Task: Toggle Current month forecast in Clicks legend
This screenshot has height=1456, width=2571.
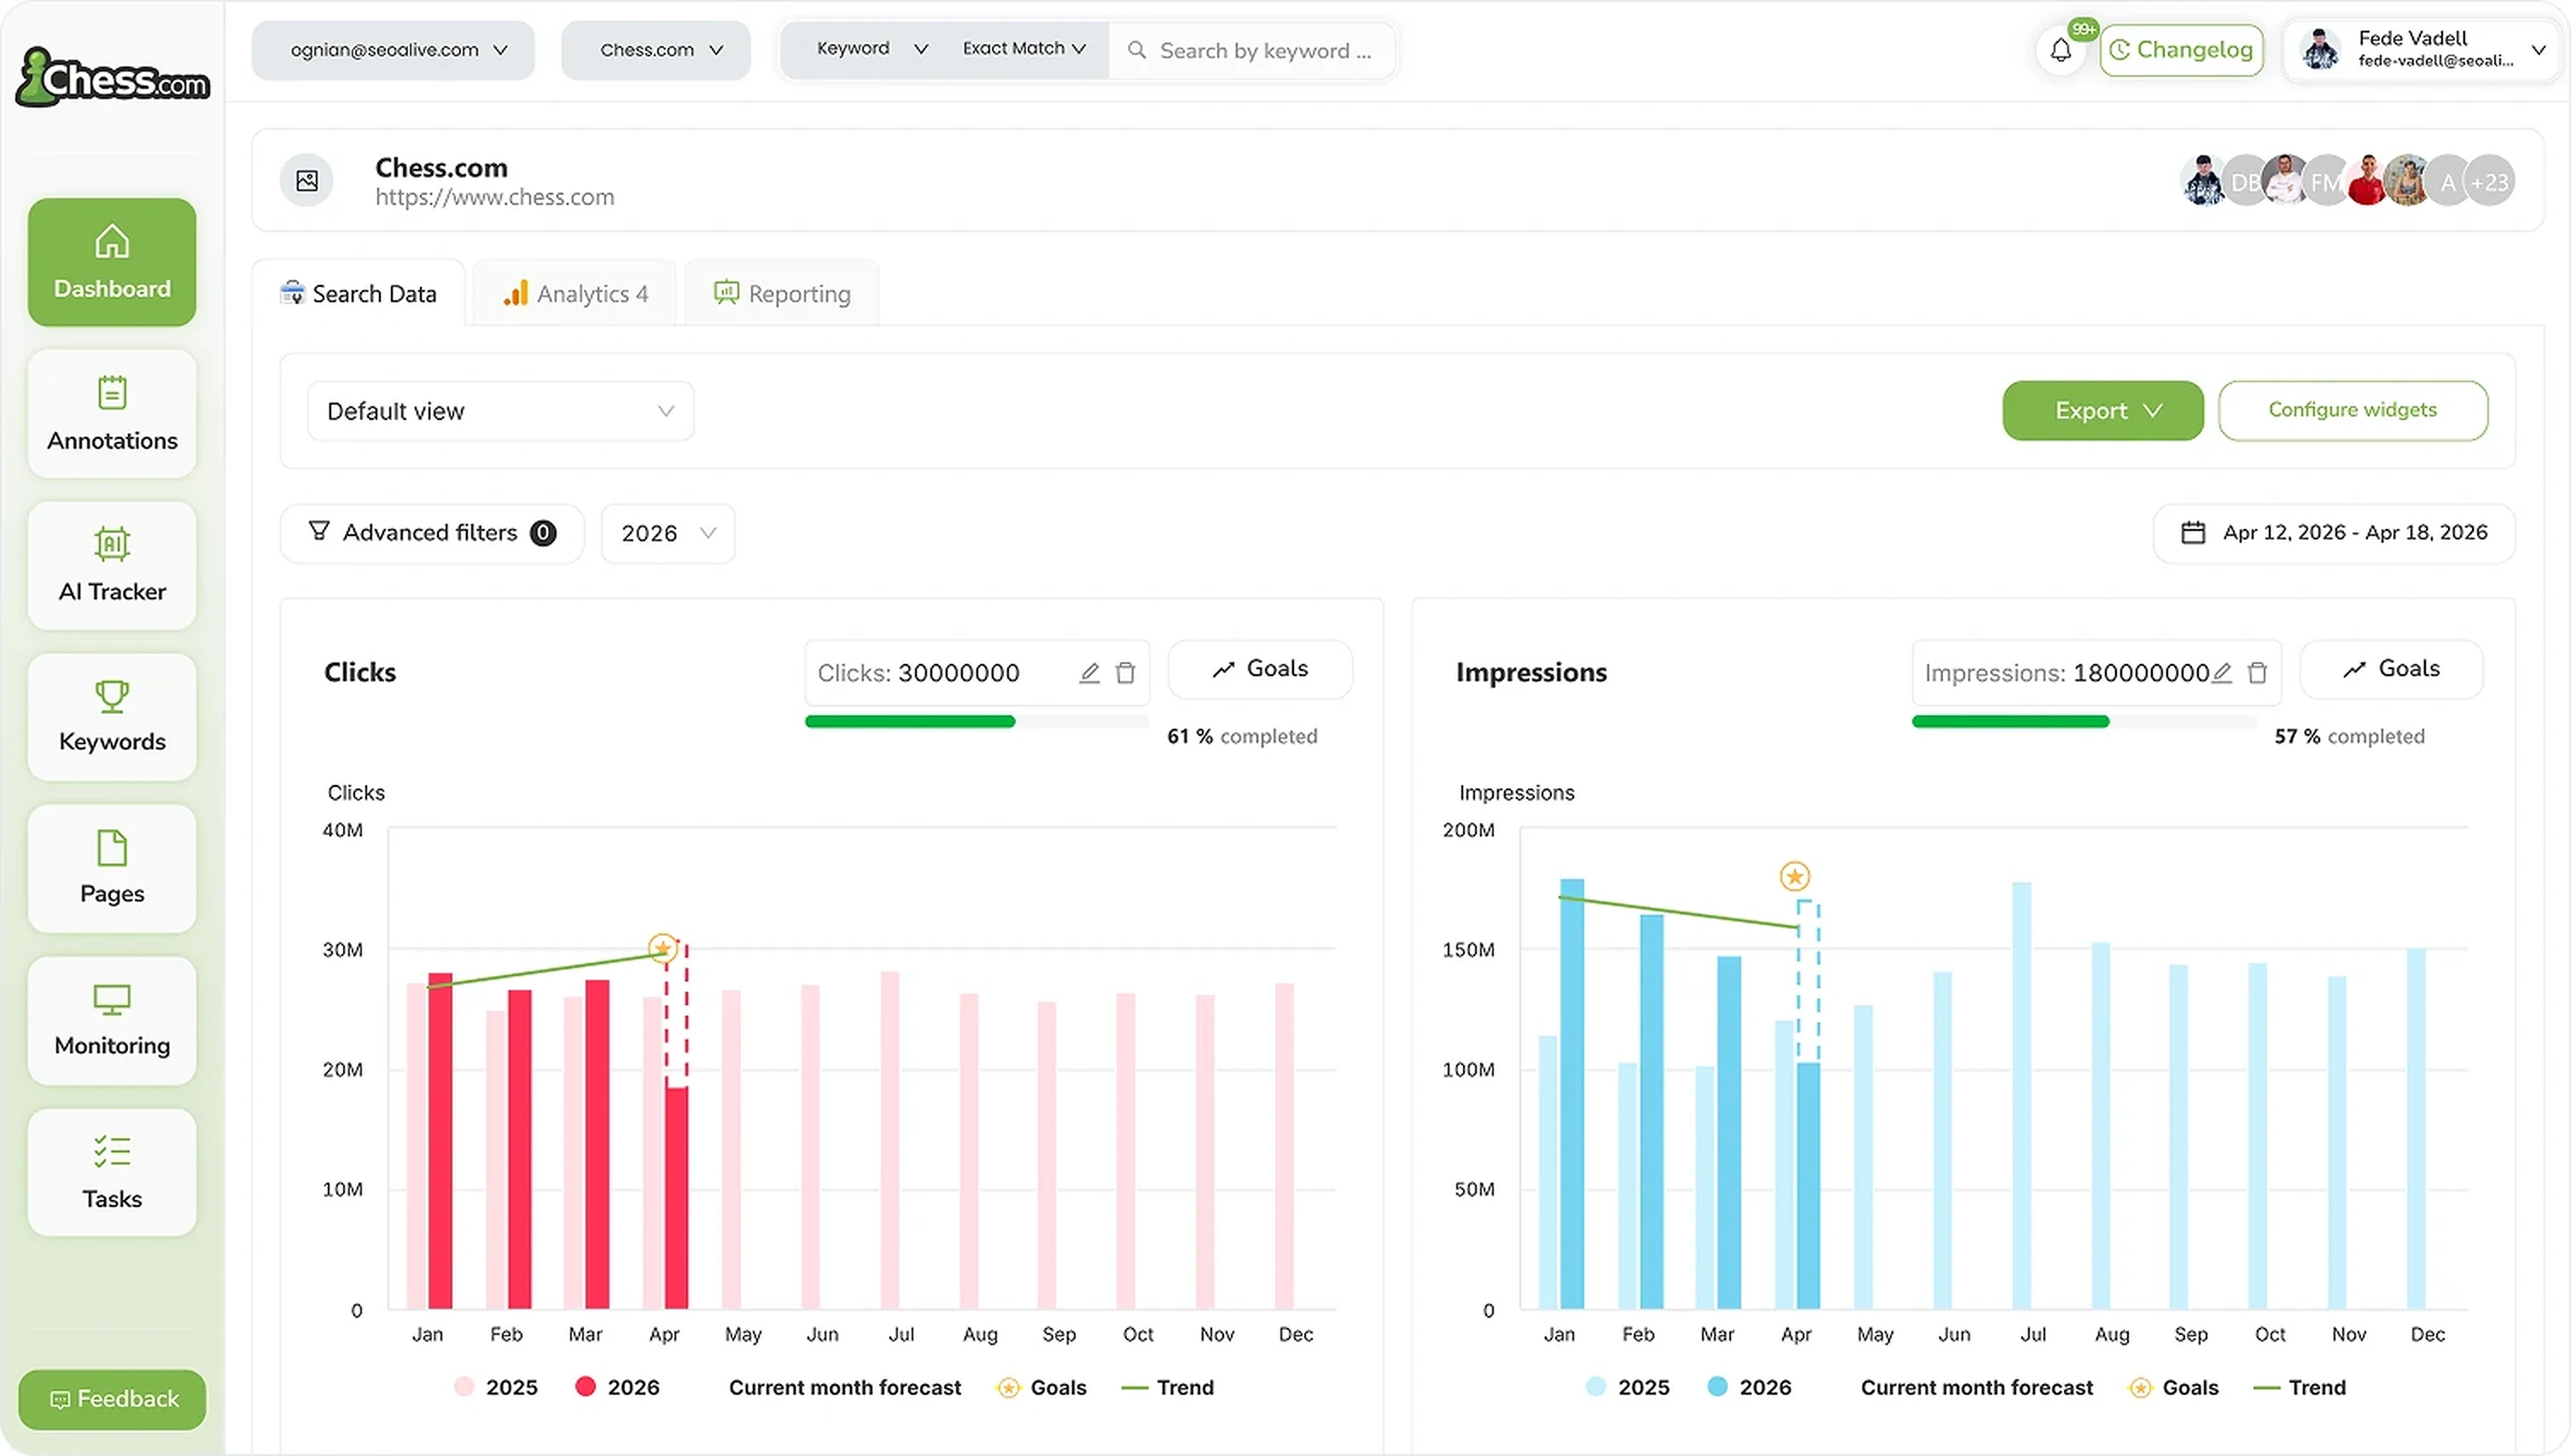Action: click(x=844, y=1387)
